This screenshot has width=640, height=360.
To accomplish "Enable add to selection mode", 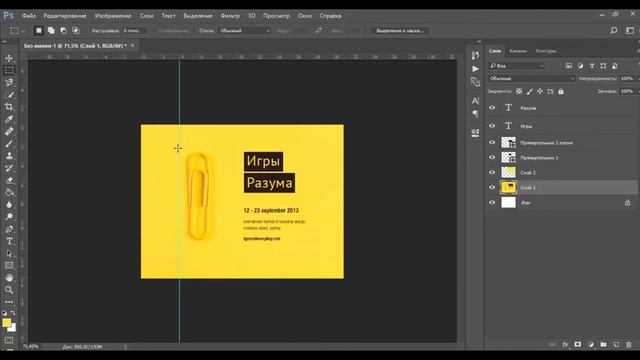I will tap(51, 31).
